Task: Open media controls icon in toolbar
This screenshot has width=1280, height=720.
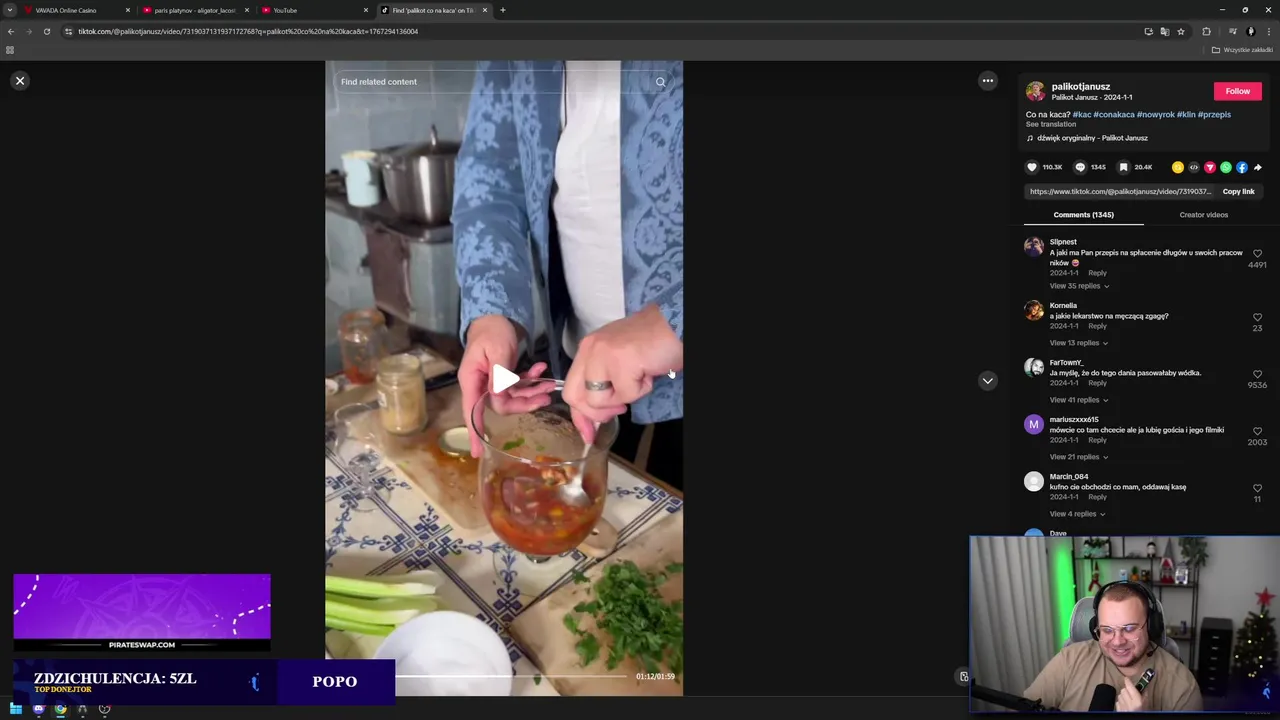Action: pyautogui.click(x=1232, y=31)
